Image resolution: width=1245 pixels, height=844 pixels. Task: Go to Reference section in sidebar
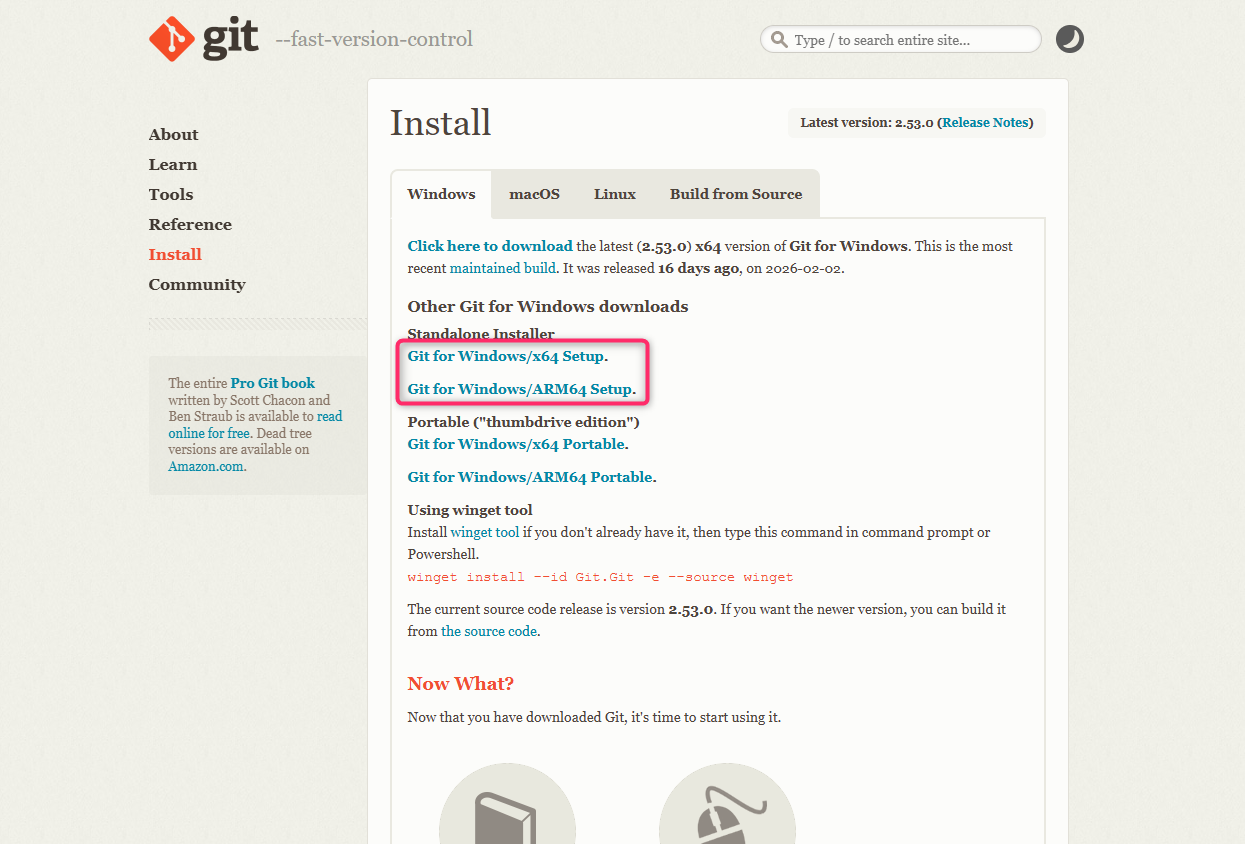click(x=190, y=225)
